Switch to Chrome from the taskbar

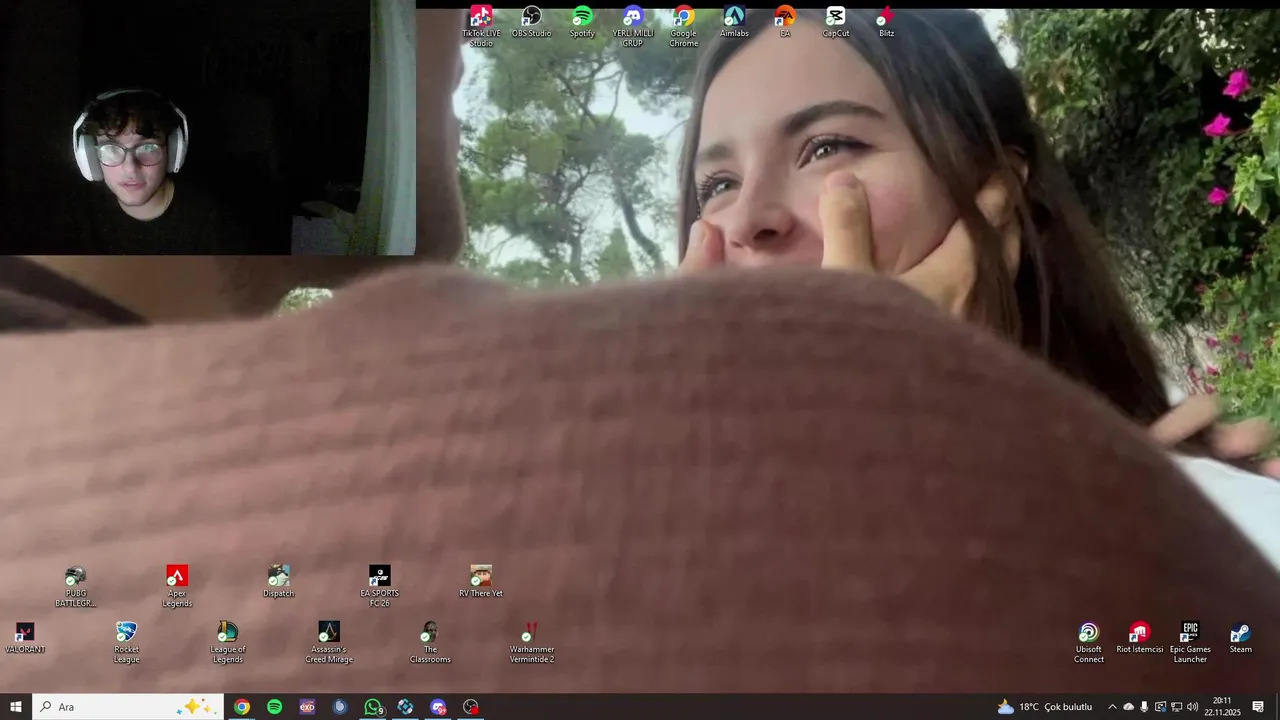pos(242,707)
